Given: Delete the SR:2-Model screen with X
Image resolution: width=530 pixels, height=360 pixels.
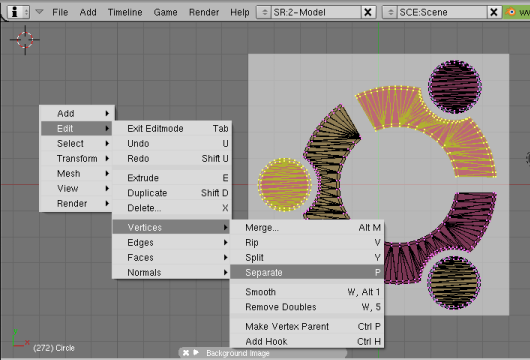Looking at the screenshot, I should click(368, 13).
